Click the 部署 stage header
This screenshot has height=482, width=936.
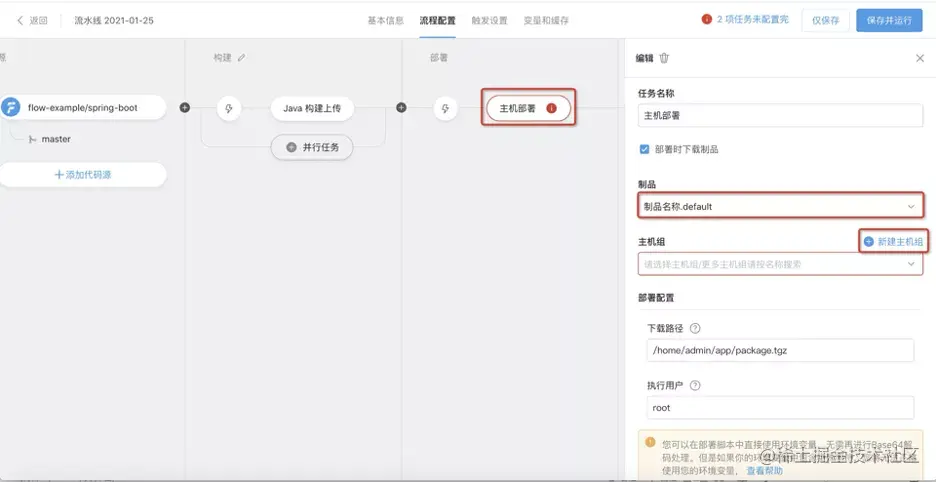coord(439,58)
